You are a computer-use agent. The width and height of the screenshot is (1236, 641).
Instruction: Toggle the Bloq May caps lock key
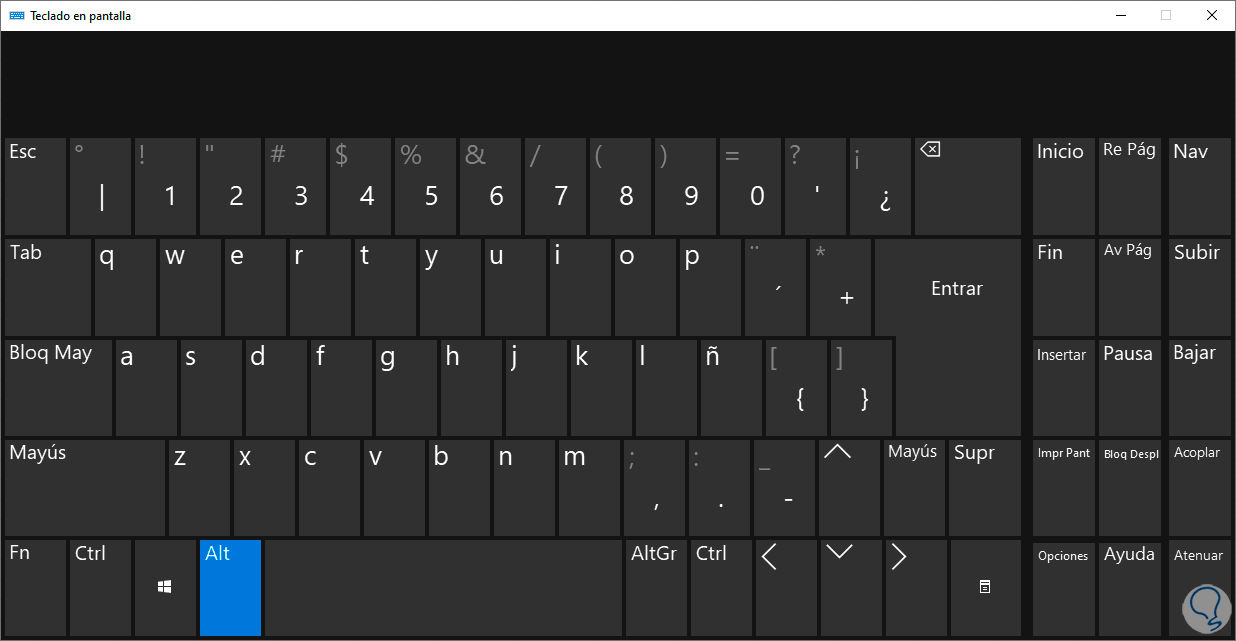pos(58,386)
